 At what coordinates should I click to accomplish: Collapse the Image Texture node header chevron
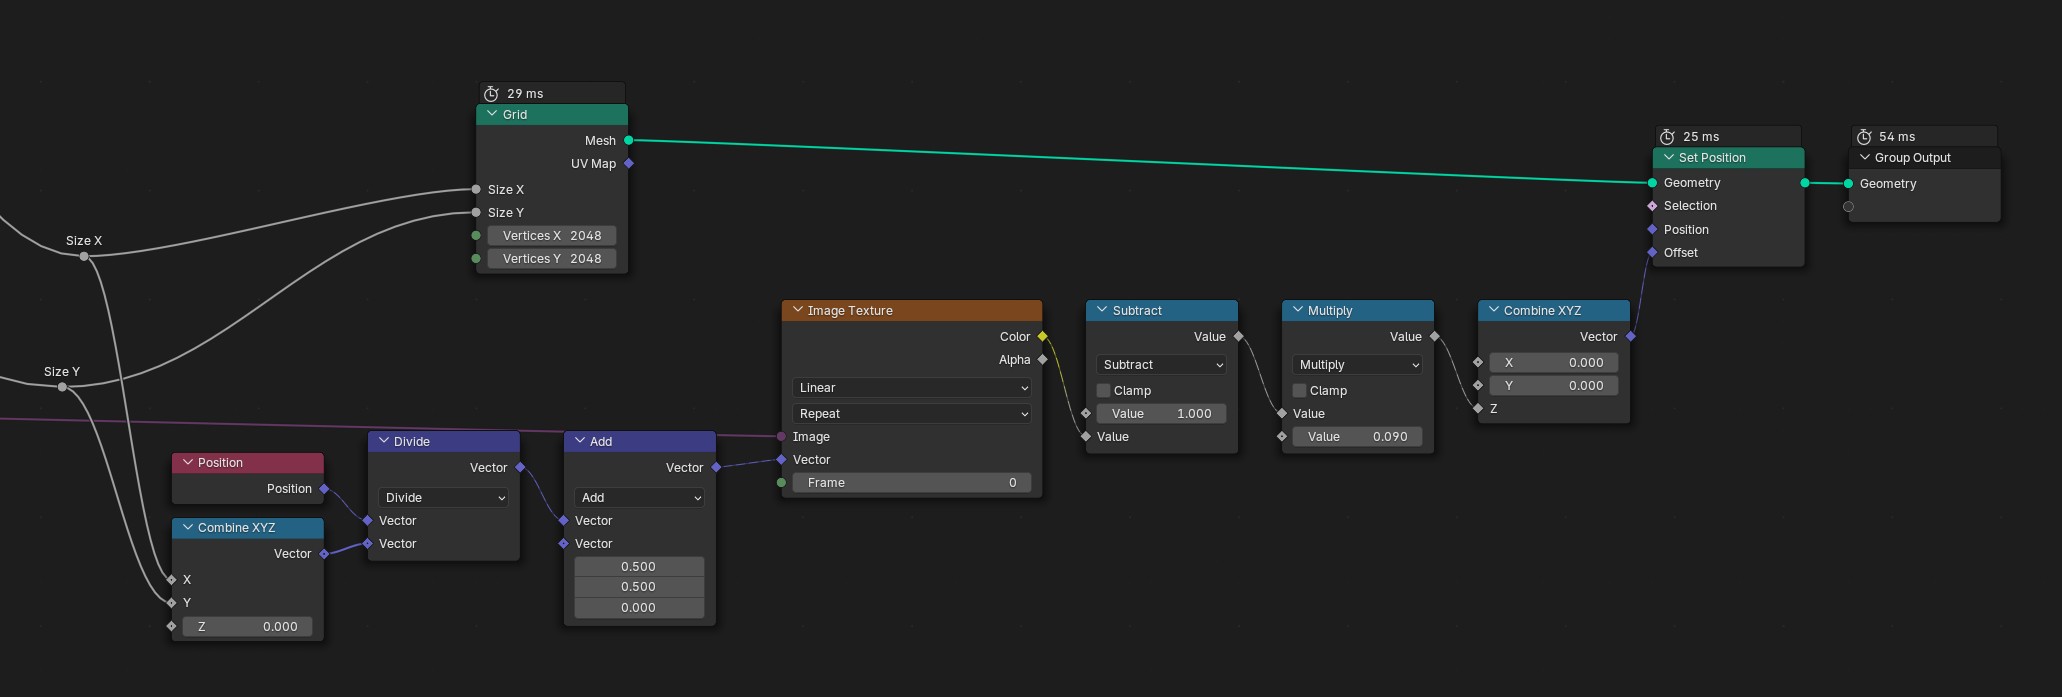(x=797, y=311)
